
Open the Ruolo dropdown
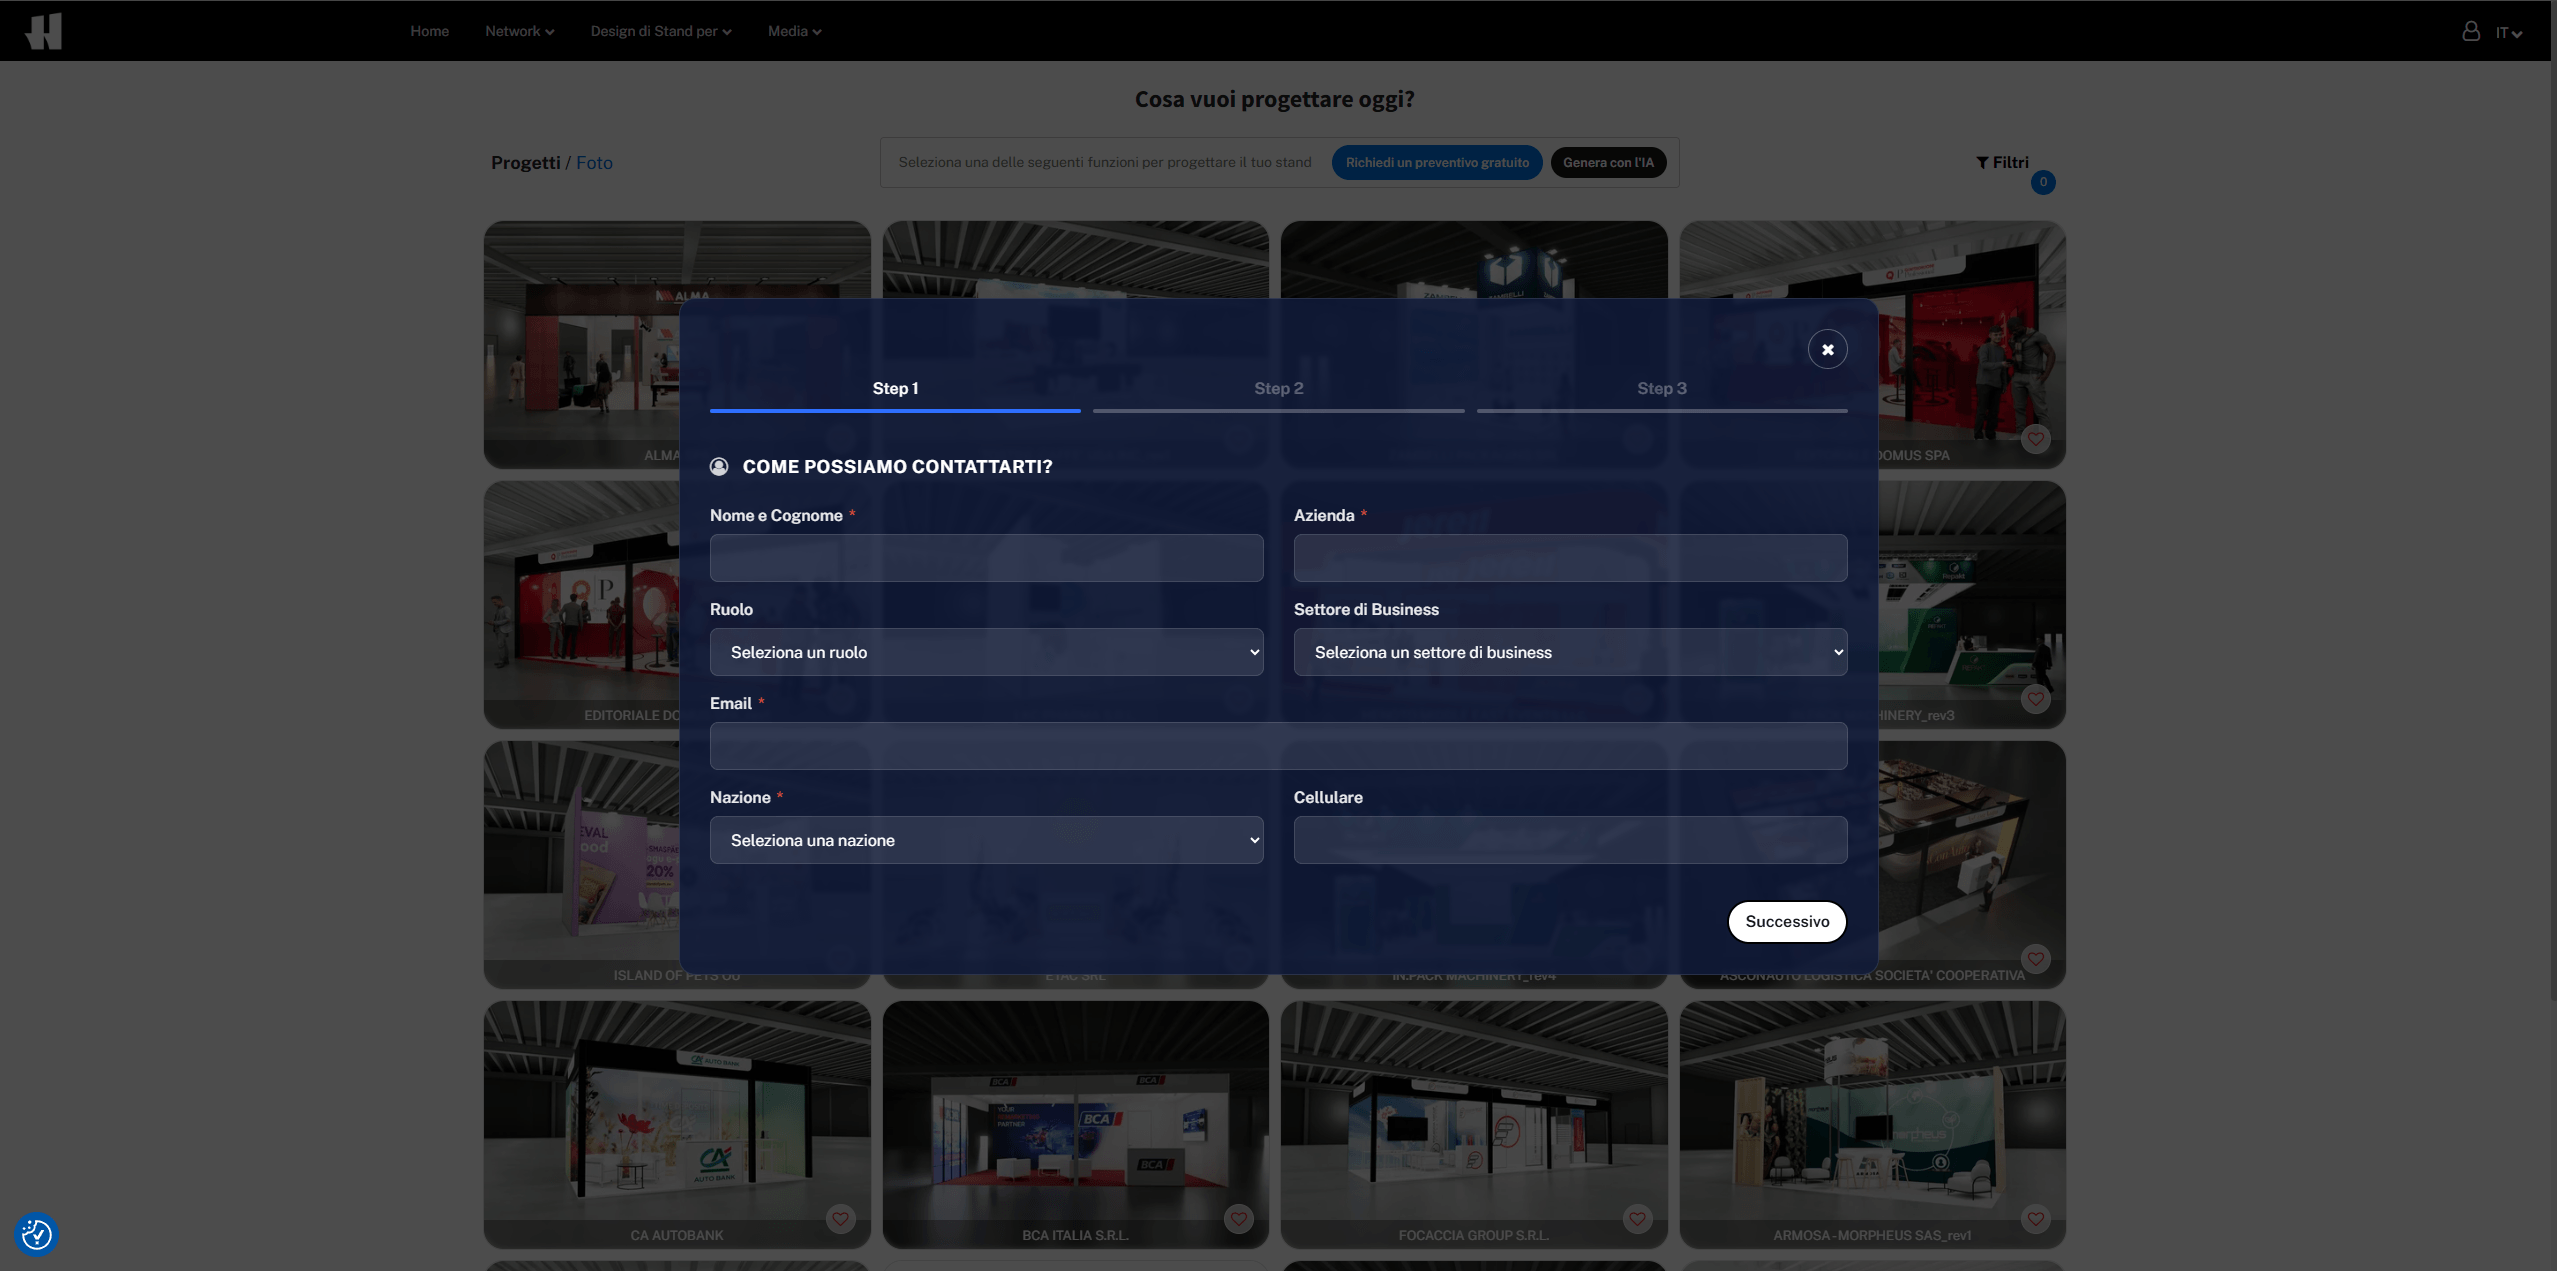pyautogui.click(x=986, y=652)
